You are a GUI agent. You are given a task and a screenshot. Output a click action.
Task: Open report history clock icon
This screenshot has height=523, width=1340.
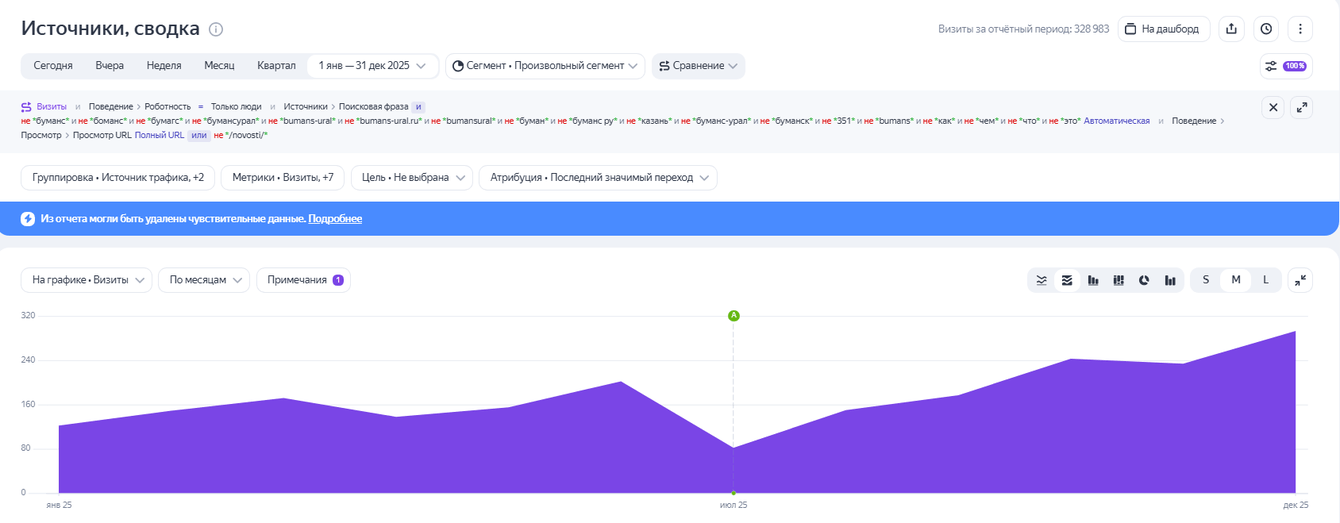(x=1266, y=29)
